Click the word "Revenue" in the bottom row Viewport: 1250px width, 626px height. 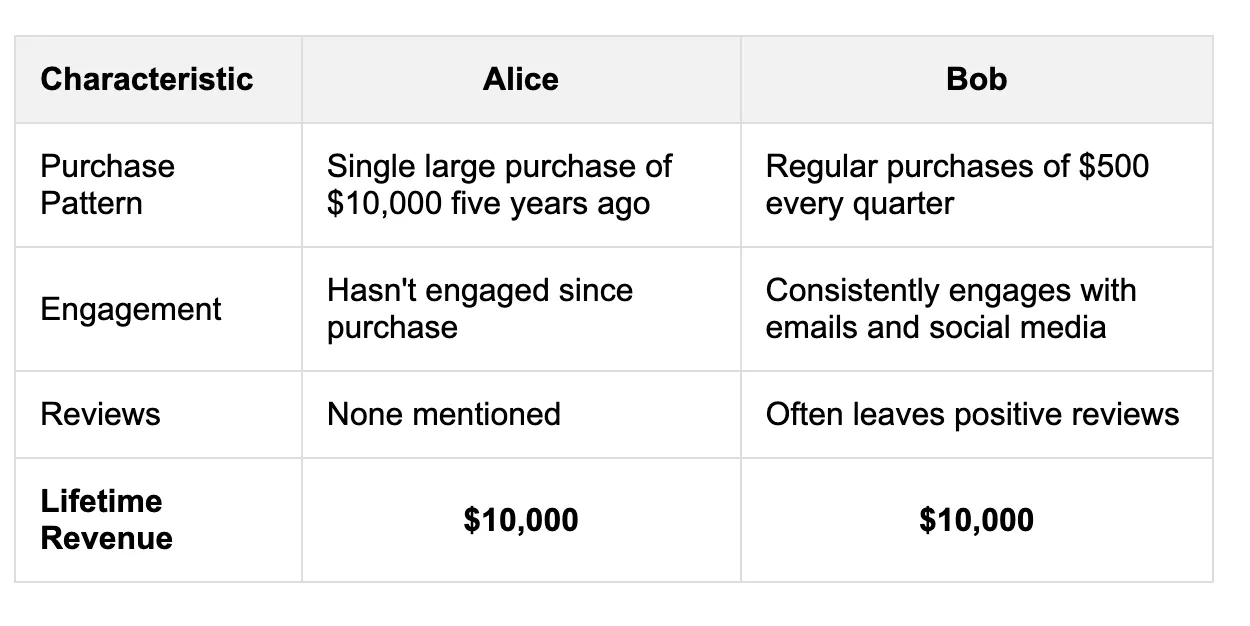[107, 539]
